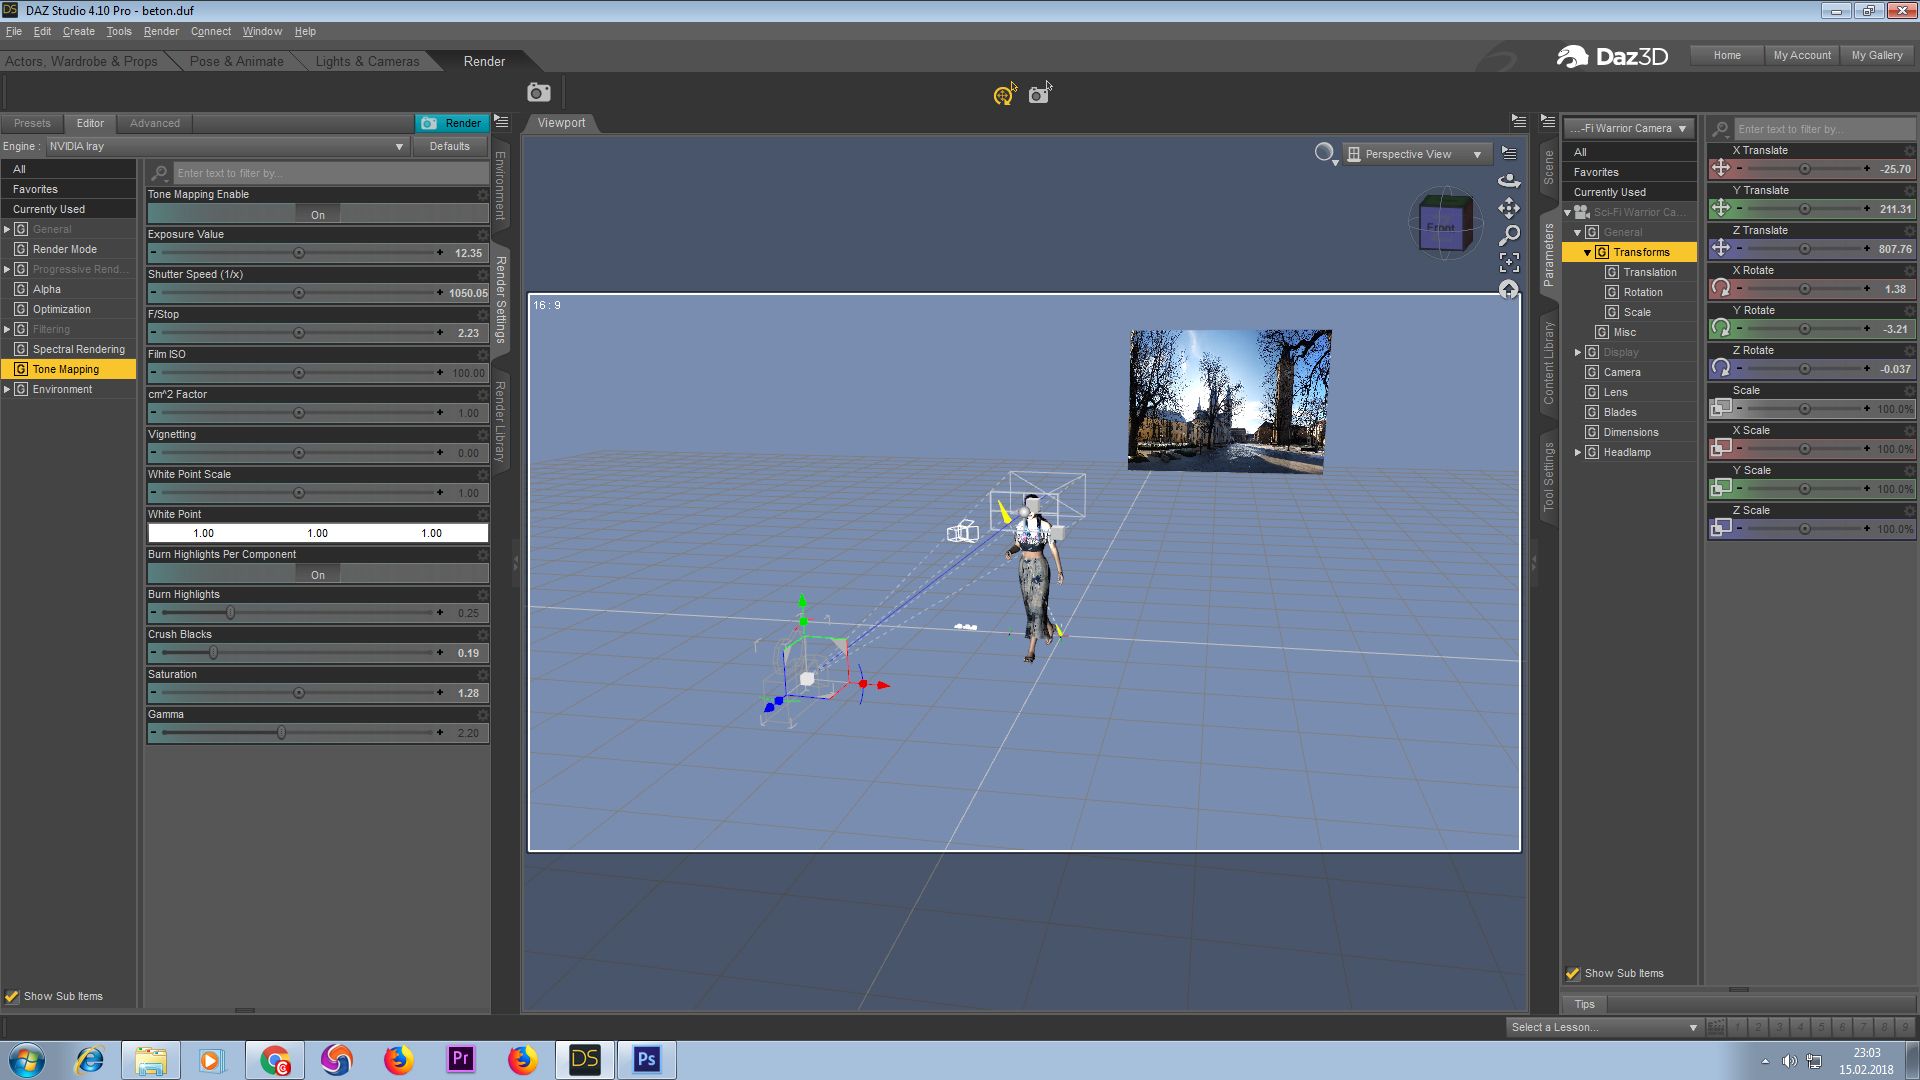Viewport: 1920px width, 1080px height.
Task: Toggle Burn Highlights Per Component switch
Action: (x=318, y=574)
